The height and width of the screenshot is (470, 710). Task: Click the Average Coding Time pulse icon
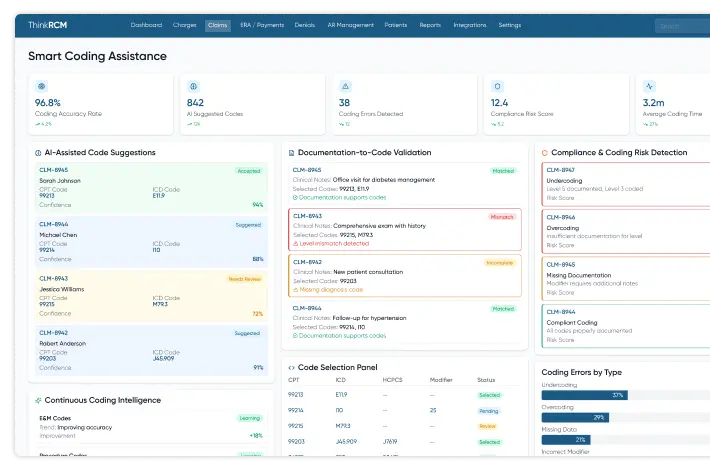click(649, 87)
